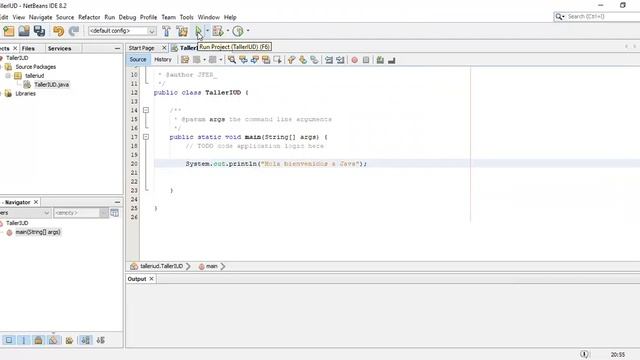Viewport: 640px width, 360px height.
Task: Click the Profile Project clock icon
Action: pos(238,31)
